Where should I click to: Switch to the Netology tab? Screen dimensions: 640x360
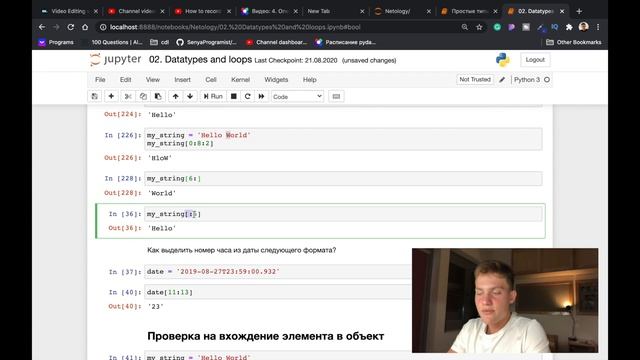[x=401, y=11]
